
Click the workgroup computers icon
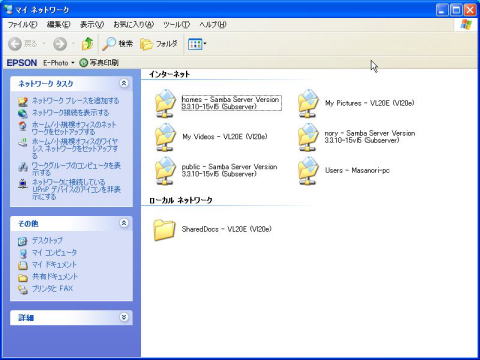click(23, 167)
